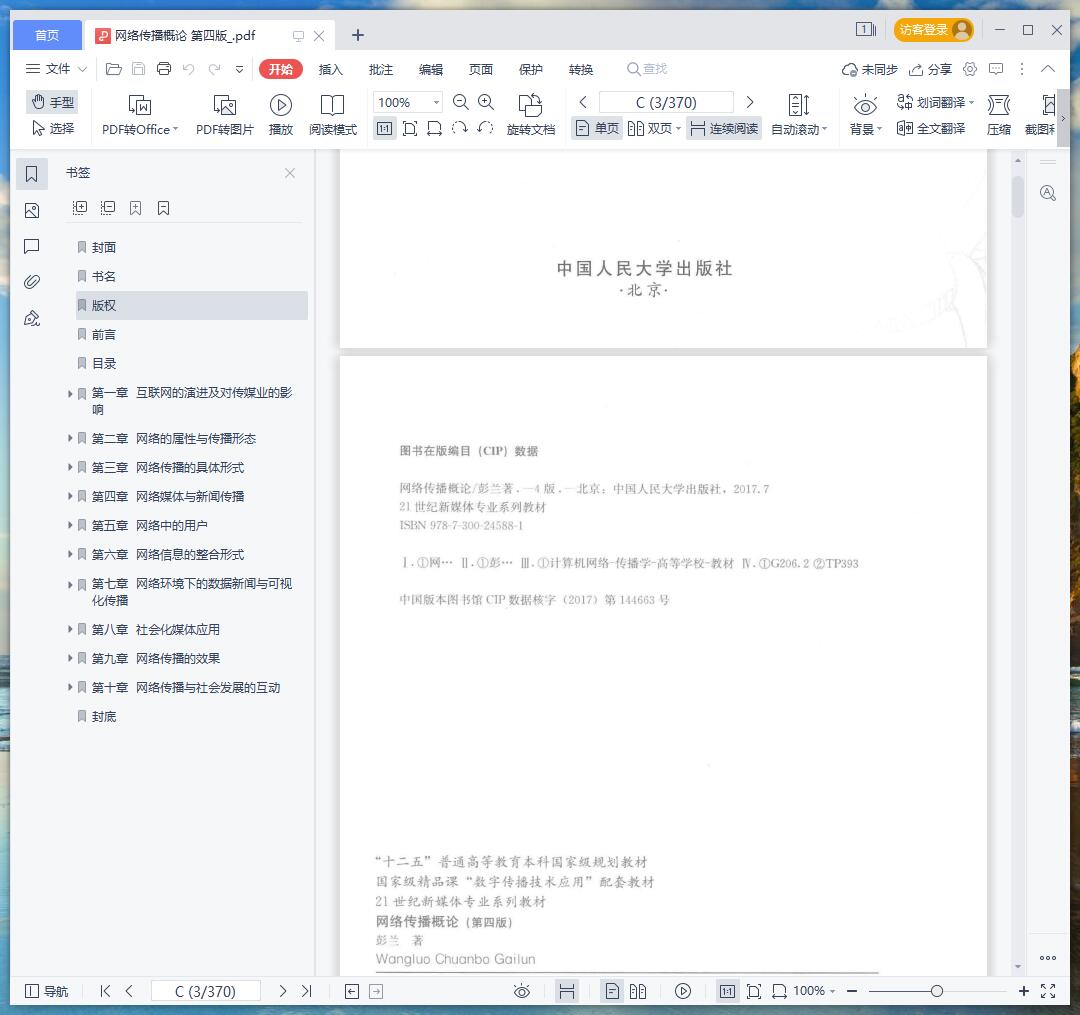Toggle the bookmark panel in the sidebar
This screenshot has width=1080, height=1015.
32,174
